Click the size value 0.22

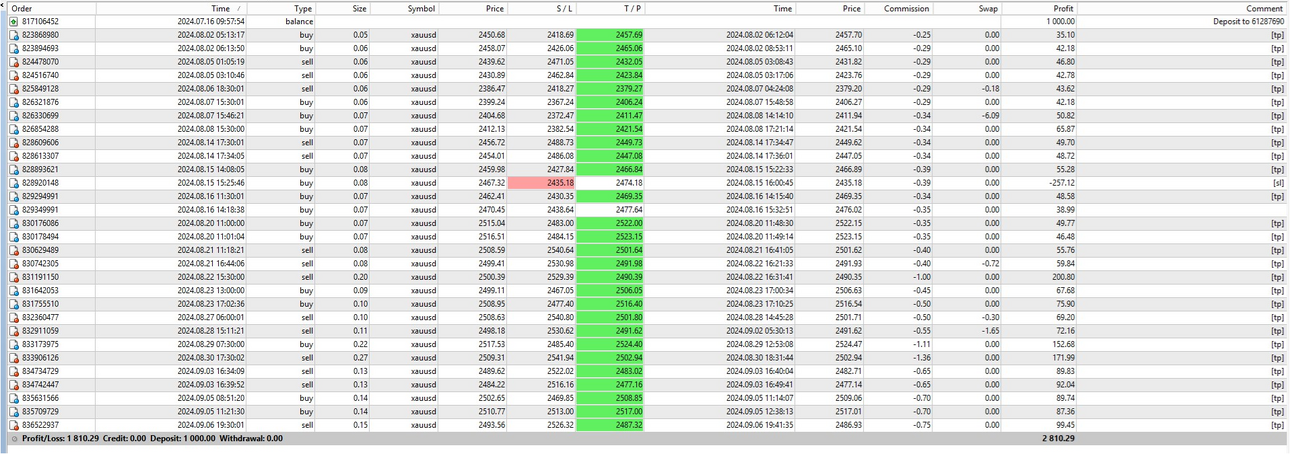359,344
